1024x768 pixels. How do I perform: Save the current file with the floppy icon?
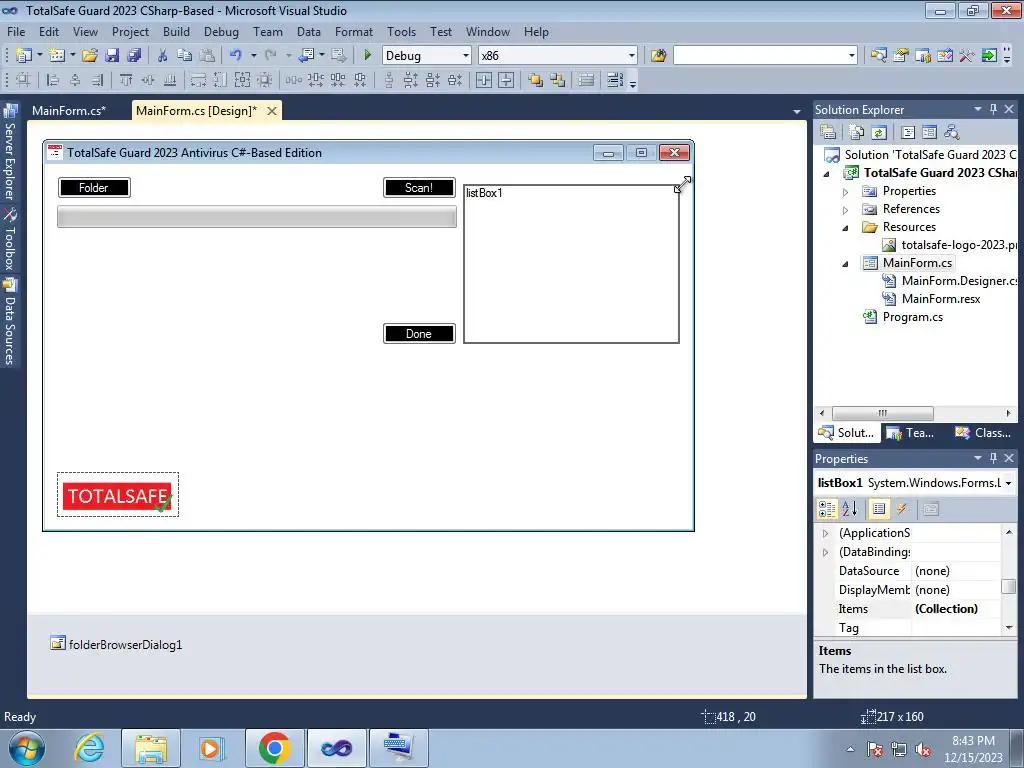click(x=112, y=56)
